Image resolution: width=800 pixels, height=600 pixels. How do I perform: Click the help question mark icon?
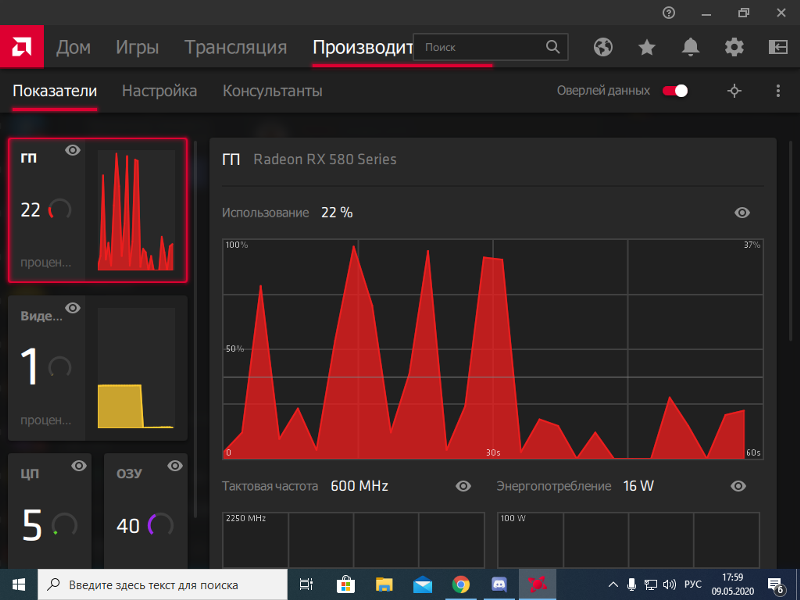pyautogui.click(x=669, y=13)
